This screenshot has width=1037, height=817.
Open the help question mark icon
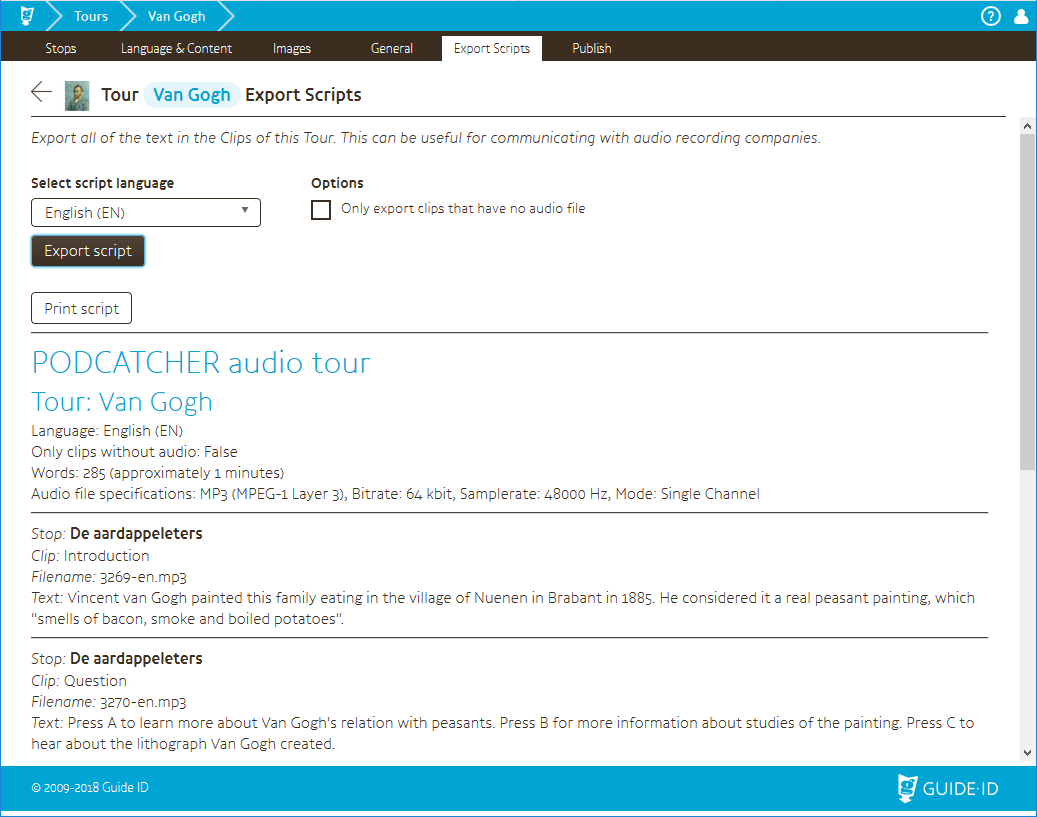[990, 16]
